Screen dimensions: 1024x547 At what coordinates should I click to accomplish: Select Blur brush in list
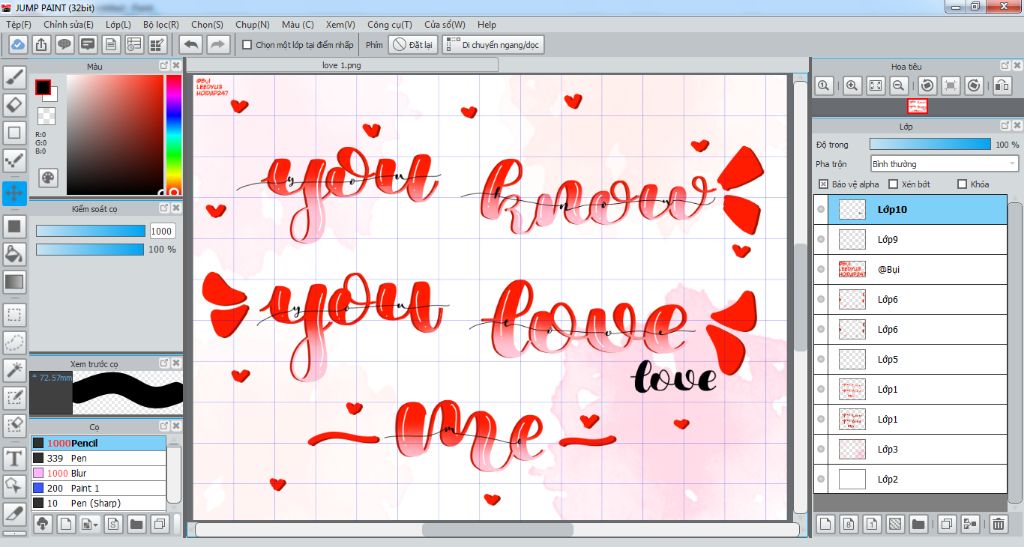click(99, 473)
